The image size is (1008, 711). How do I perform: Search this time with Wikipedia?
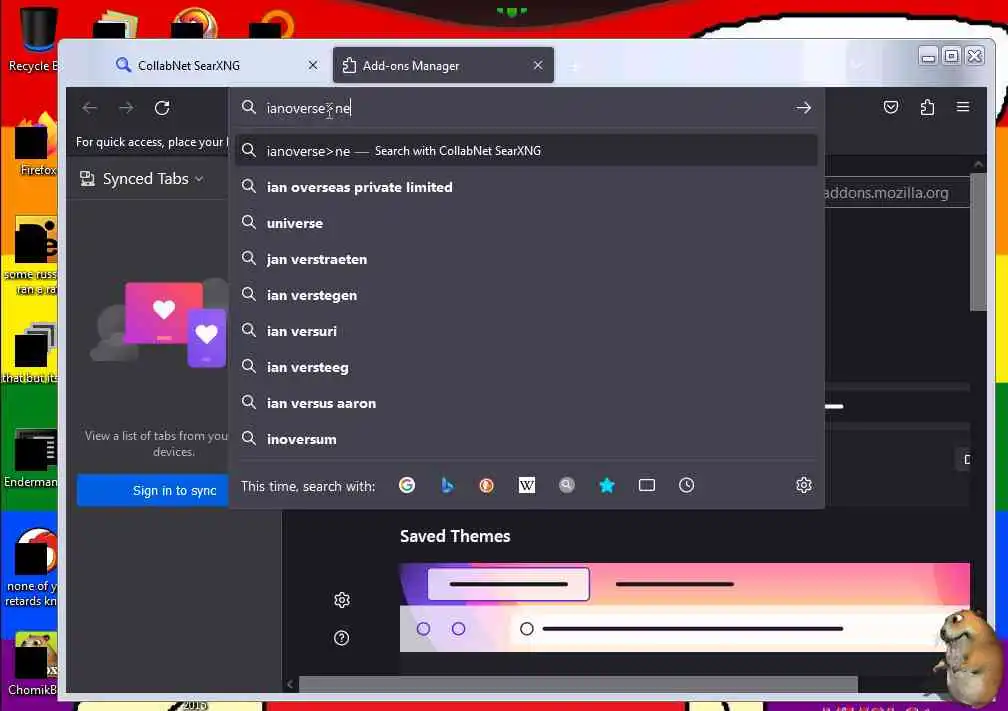pyautogui.click(x=526, y=485)
